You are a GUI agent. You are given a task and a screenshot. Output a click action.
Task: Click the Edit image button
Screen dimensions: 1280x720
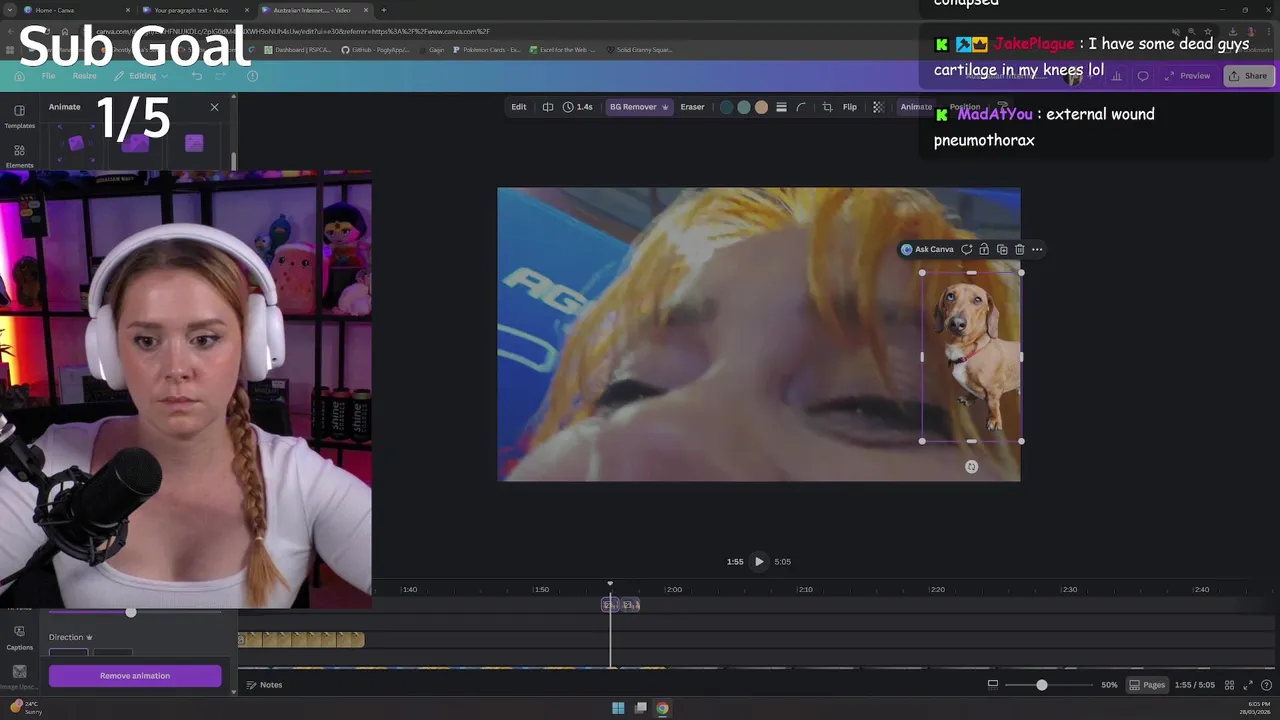click(x=518, y=107)
